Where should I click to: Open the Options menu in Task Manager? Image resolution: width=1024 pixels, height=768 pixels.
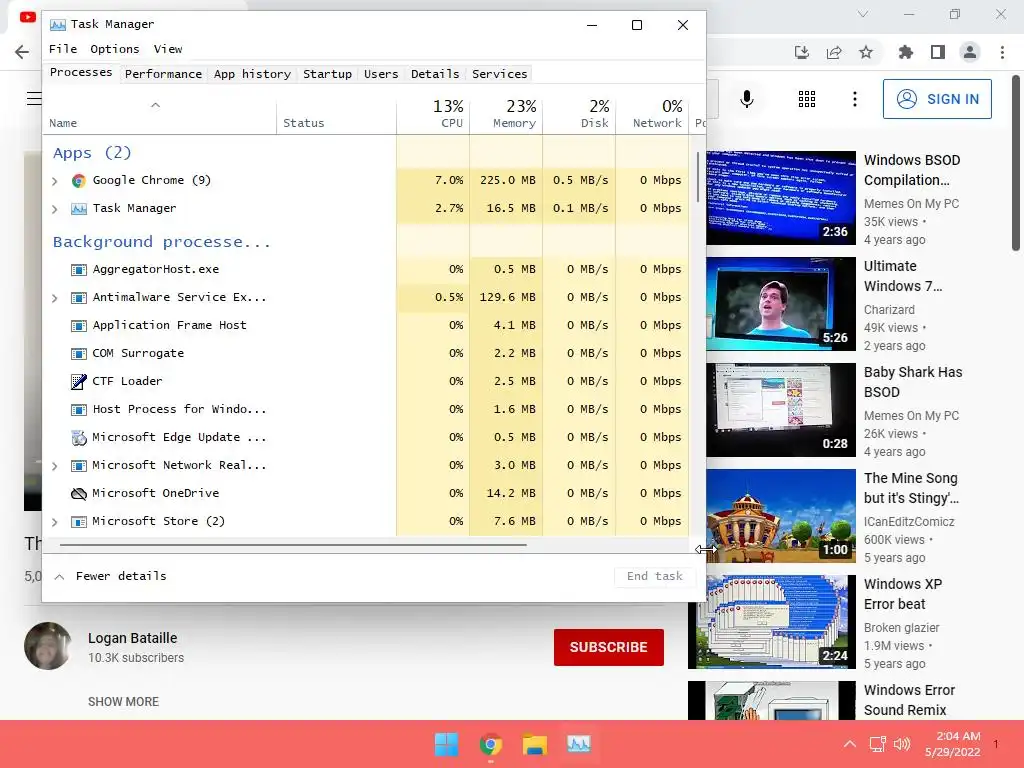click(115, 49)
